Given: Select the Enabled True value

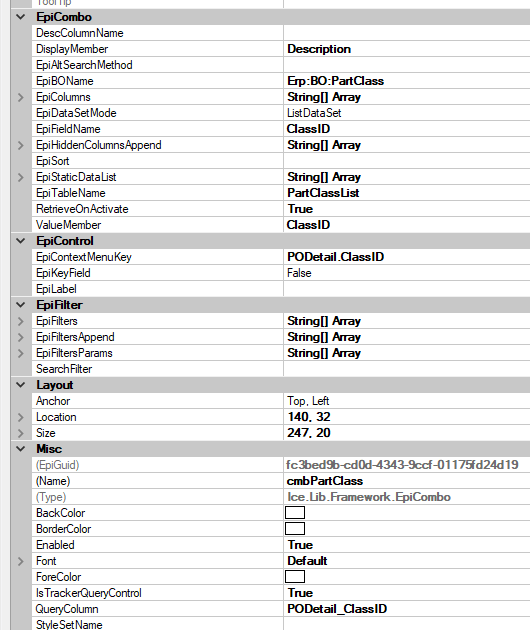Looking at the screenshot, I should (407, 545).
